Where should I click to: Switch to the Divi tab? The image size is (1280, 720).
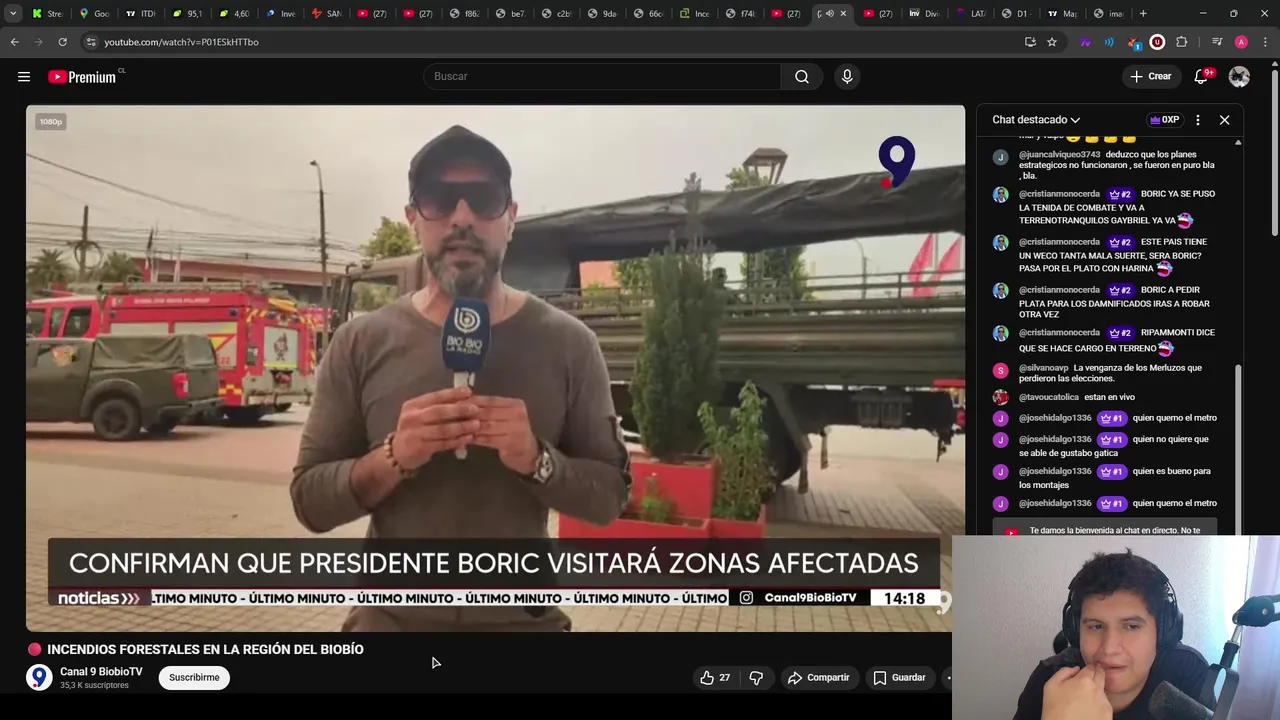924,13
